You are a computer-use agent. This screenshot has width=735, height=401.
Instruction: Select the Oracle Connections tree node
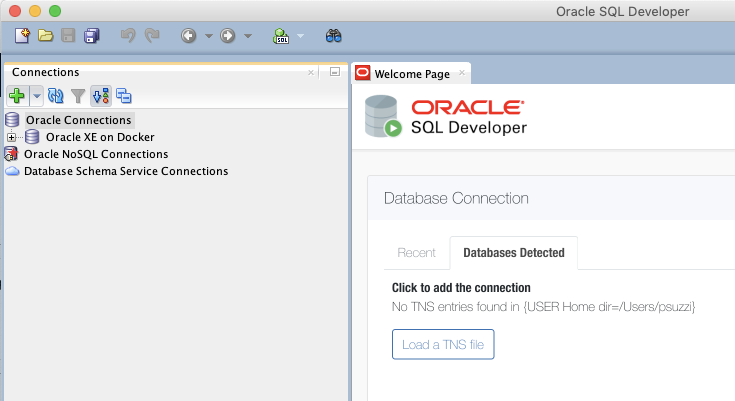coord(79,120)
